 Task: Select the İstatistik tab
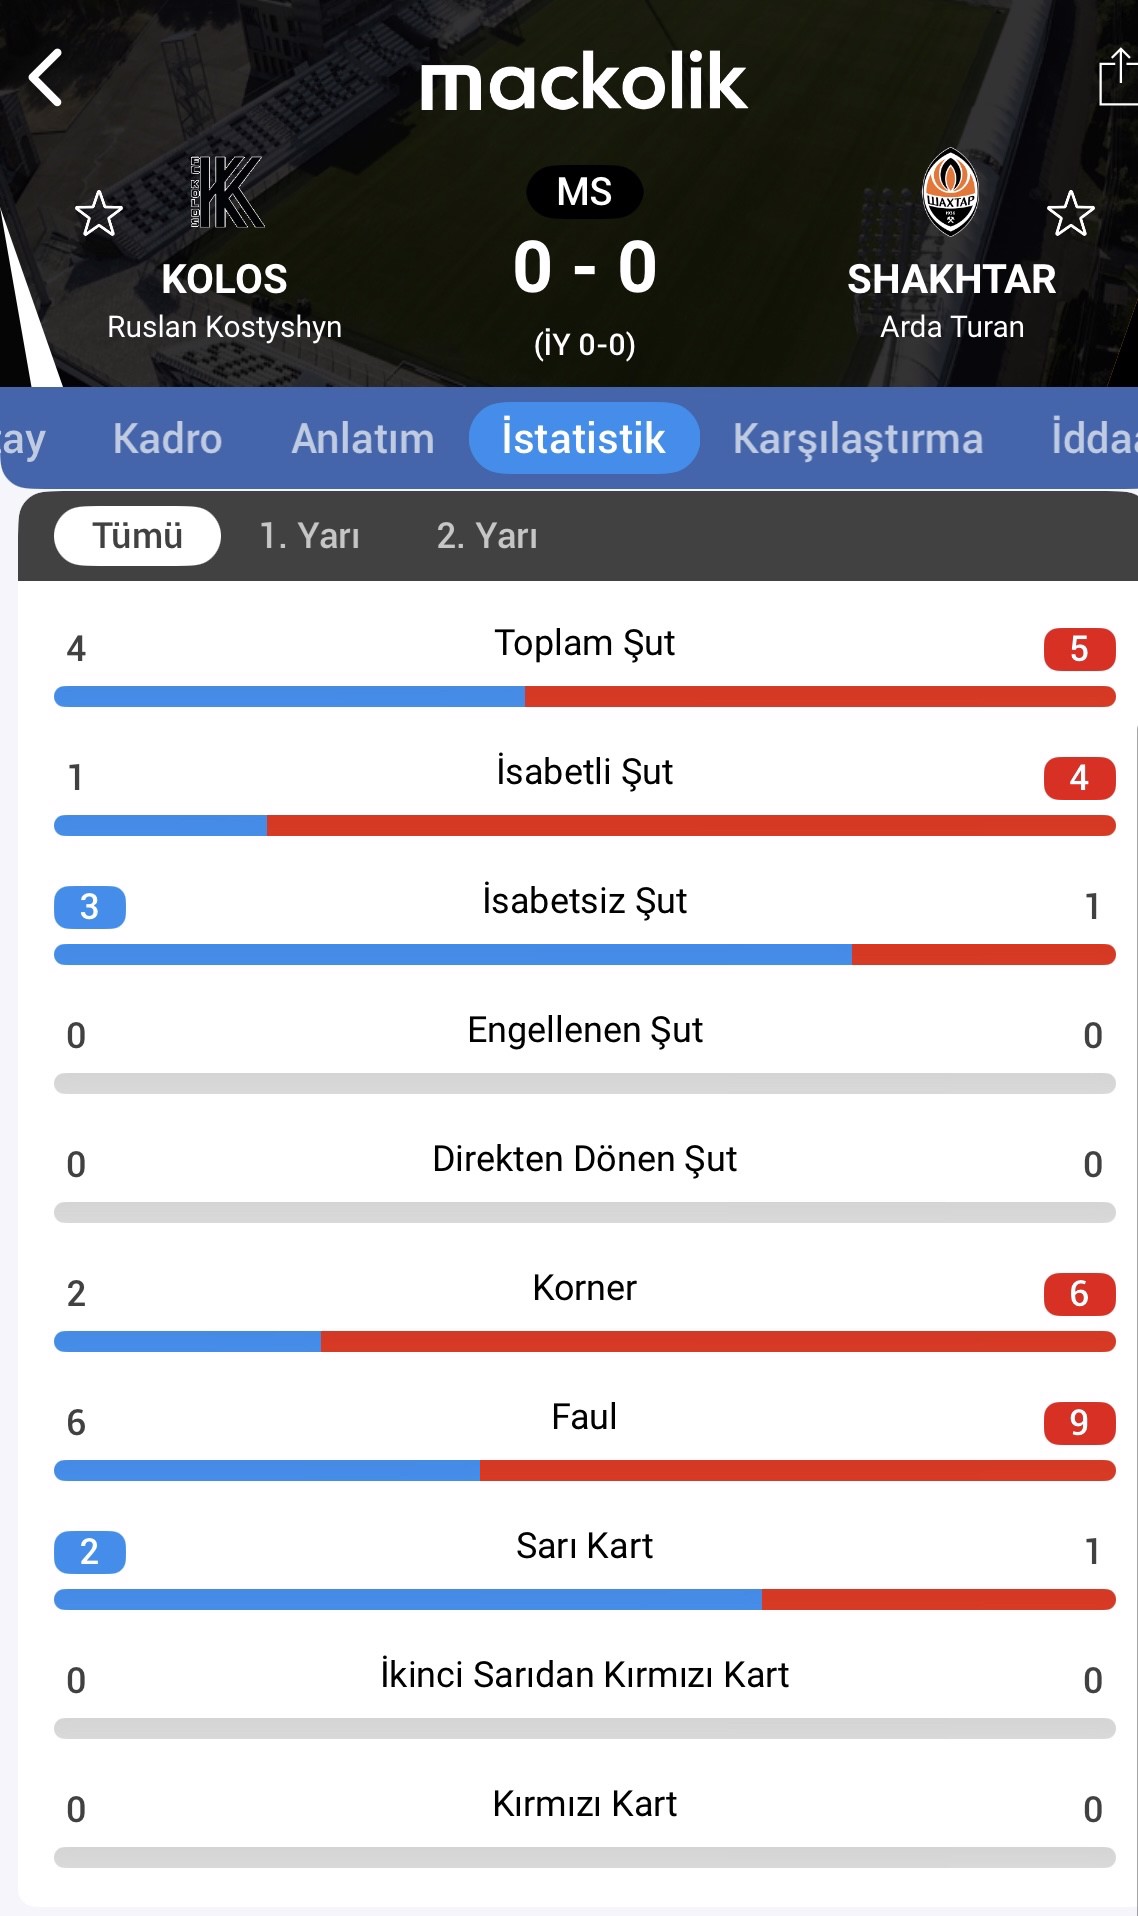click(583, 439)
